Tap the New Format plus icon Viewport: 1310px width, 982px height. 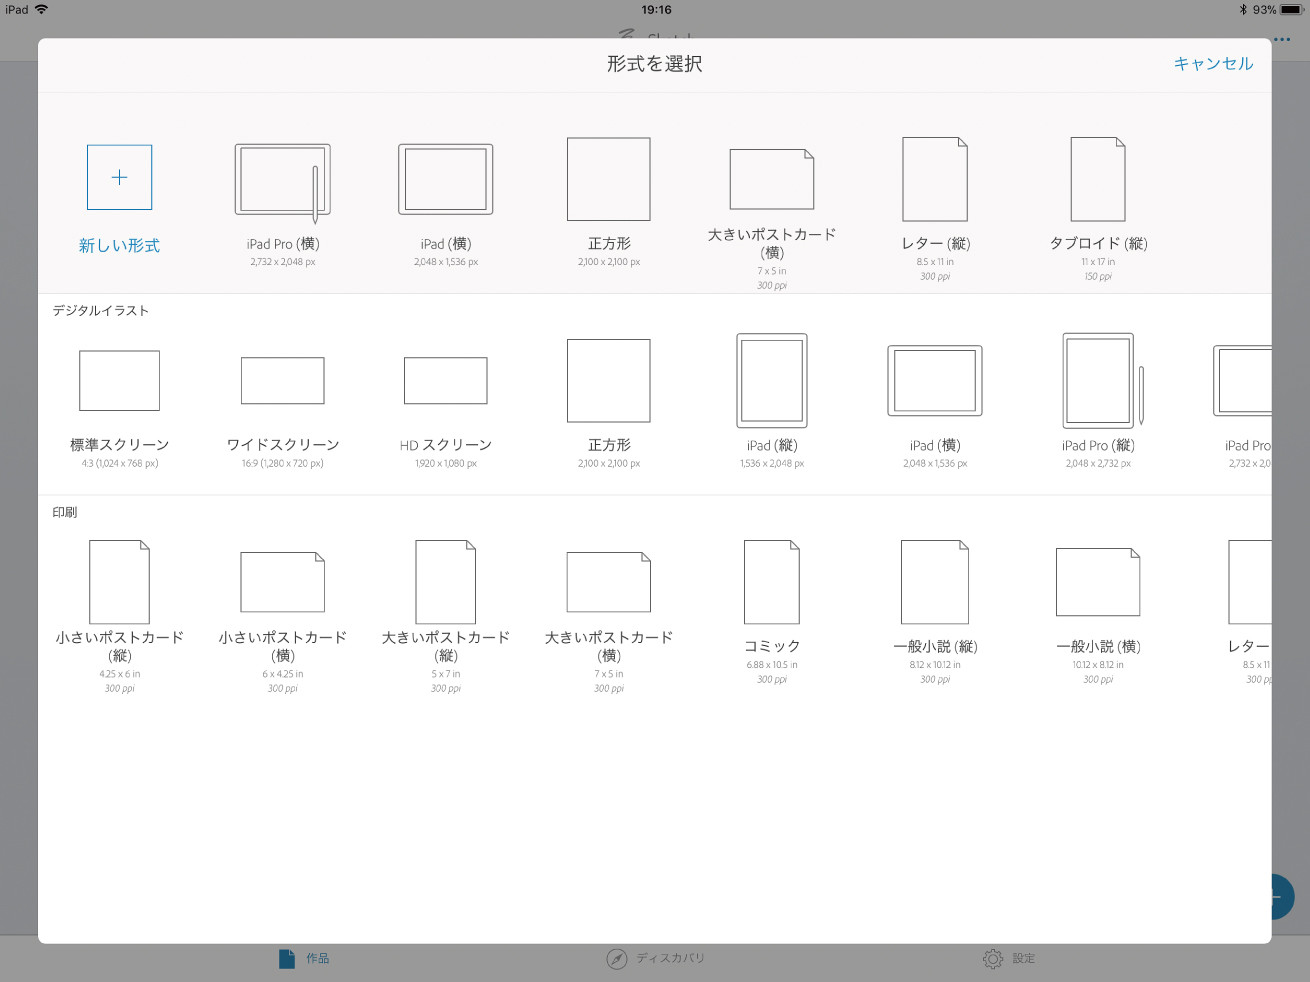tap(119, 177)
